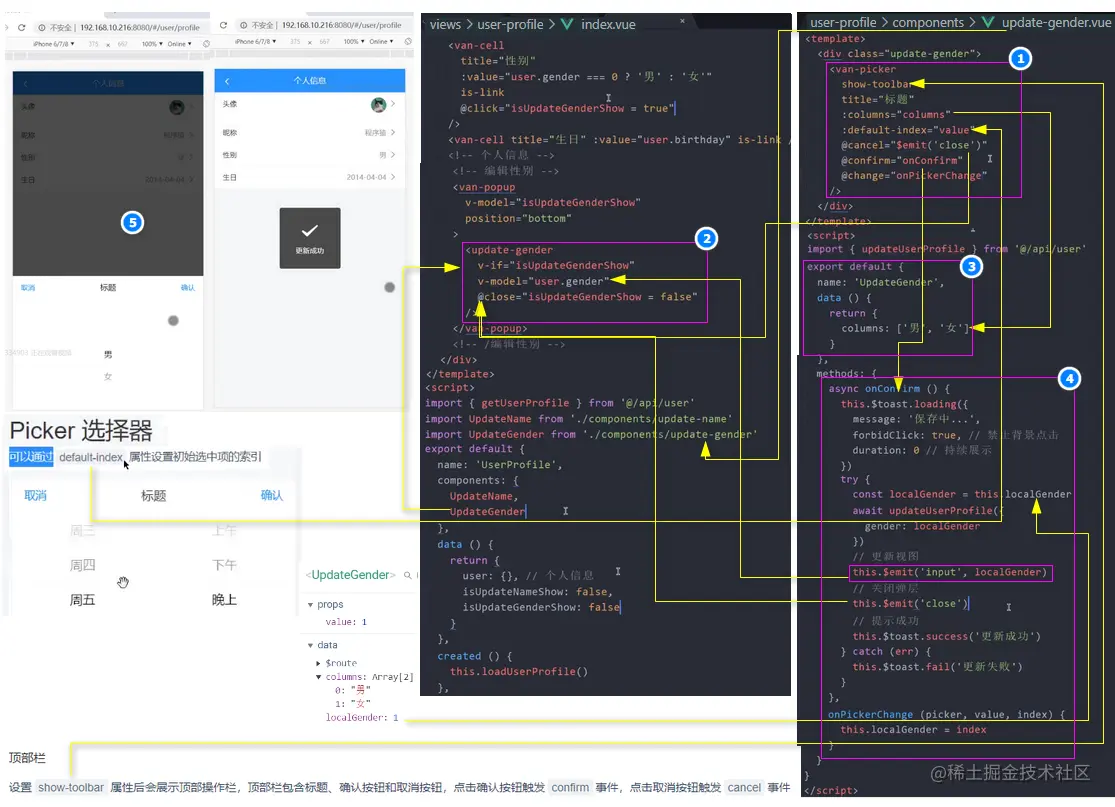
Task: Click views breadcrumb in index.vue editor
Action: 445,24
